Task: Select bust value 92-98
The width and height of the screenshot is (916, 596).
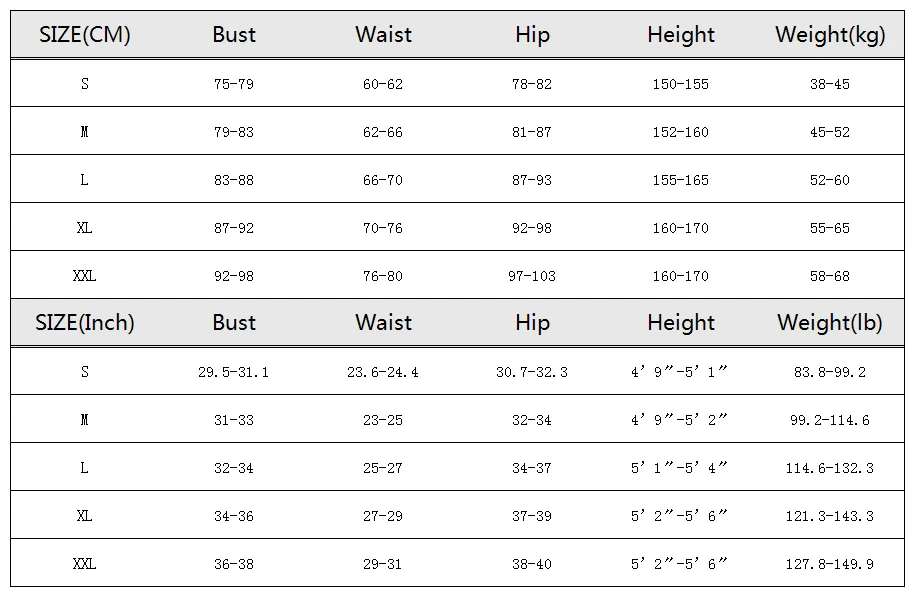Action: (x=234, y=276)
